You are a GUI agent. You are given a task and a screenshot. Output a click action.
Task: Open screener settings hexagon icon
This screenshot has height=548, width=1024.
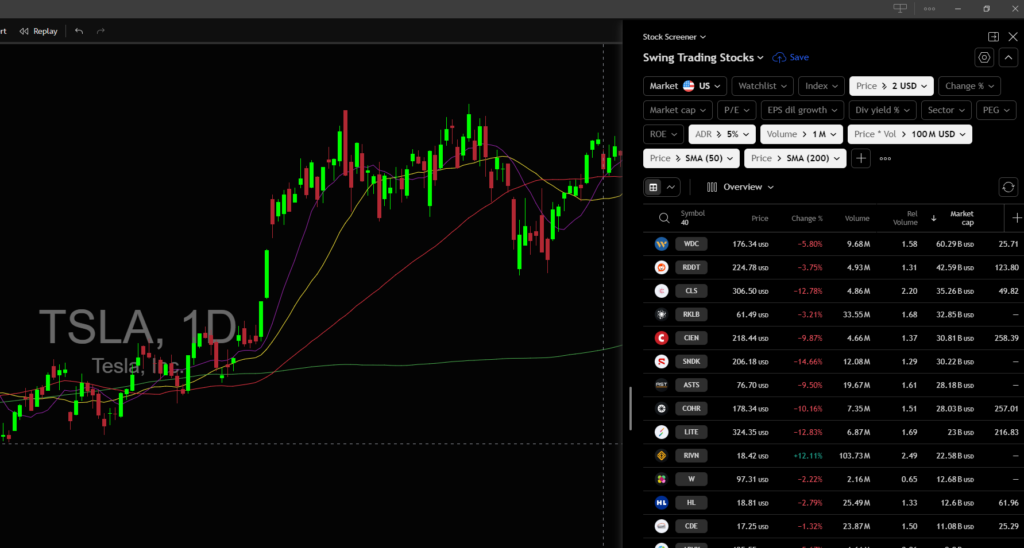tap(984, 57)
